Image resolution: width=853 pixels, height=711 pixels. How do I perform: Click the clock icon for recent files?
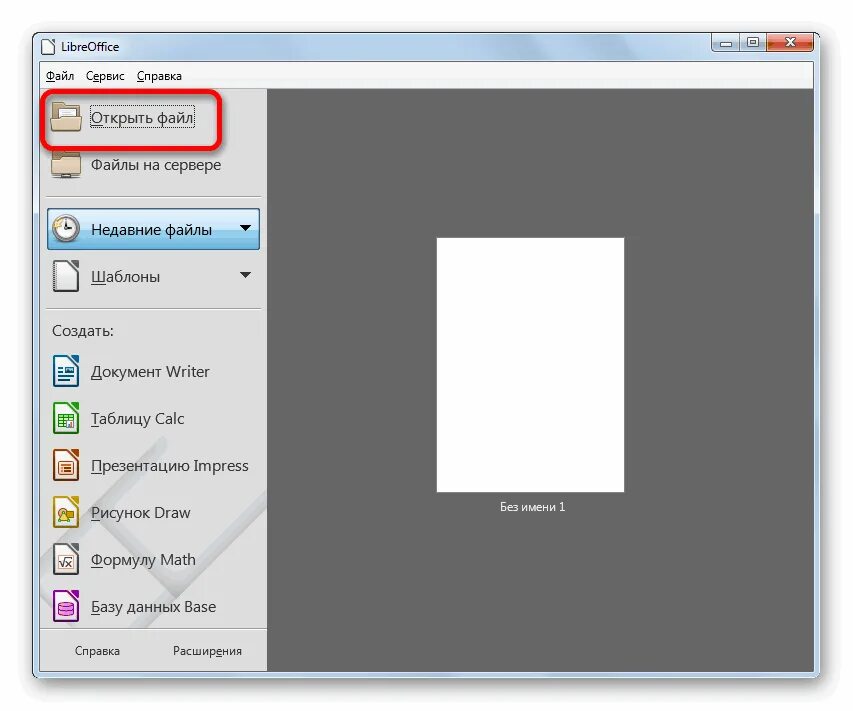tap(66, 229)
